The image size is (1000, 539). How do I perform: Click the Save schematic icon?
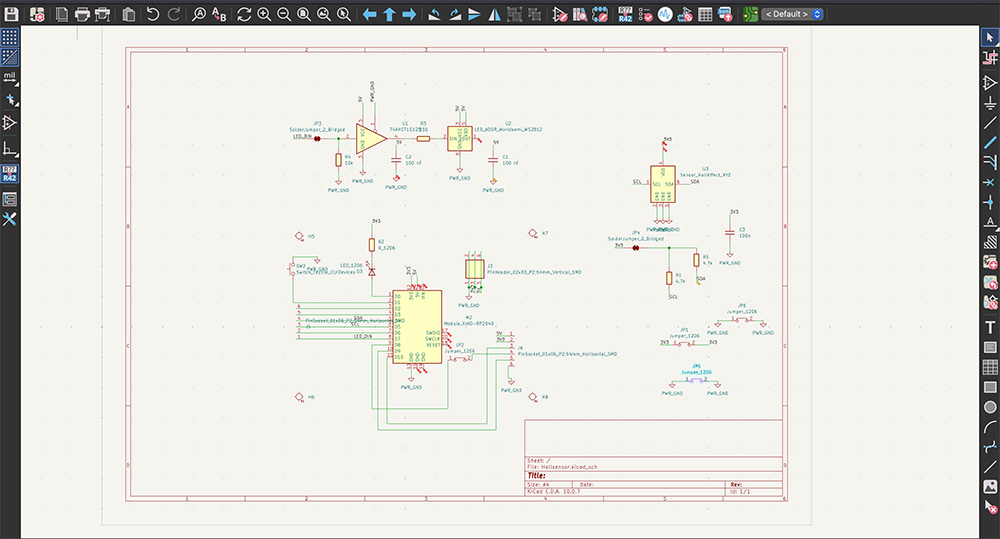click(11, 14)
